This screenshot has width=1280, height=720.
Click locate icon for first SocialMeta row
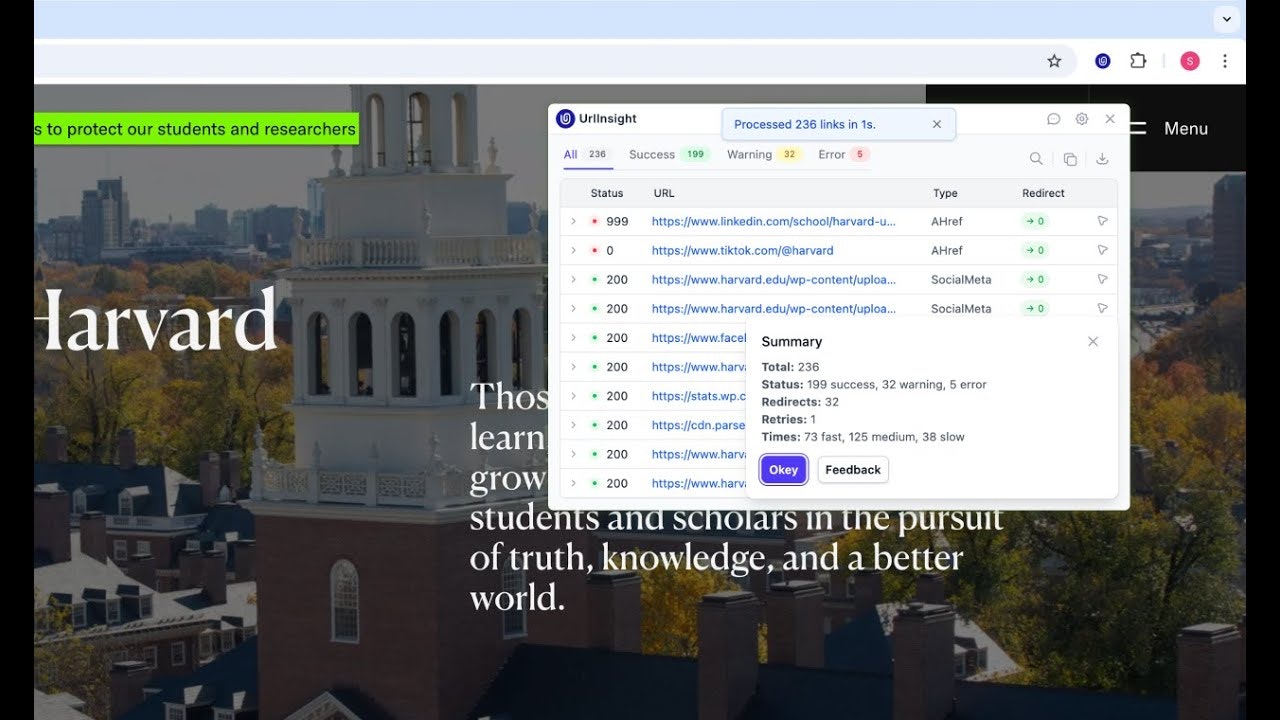tap(1102, 279)
